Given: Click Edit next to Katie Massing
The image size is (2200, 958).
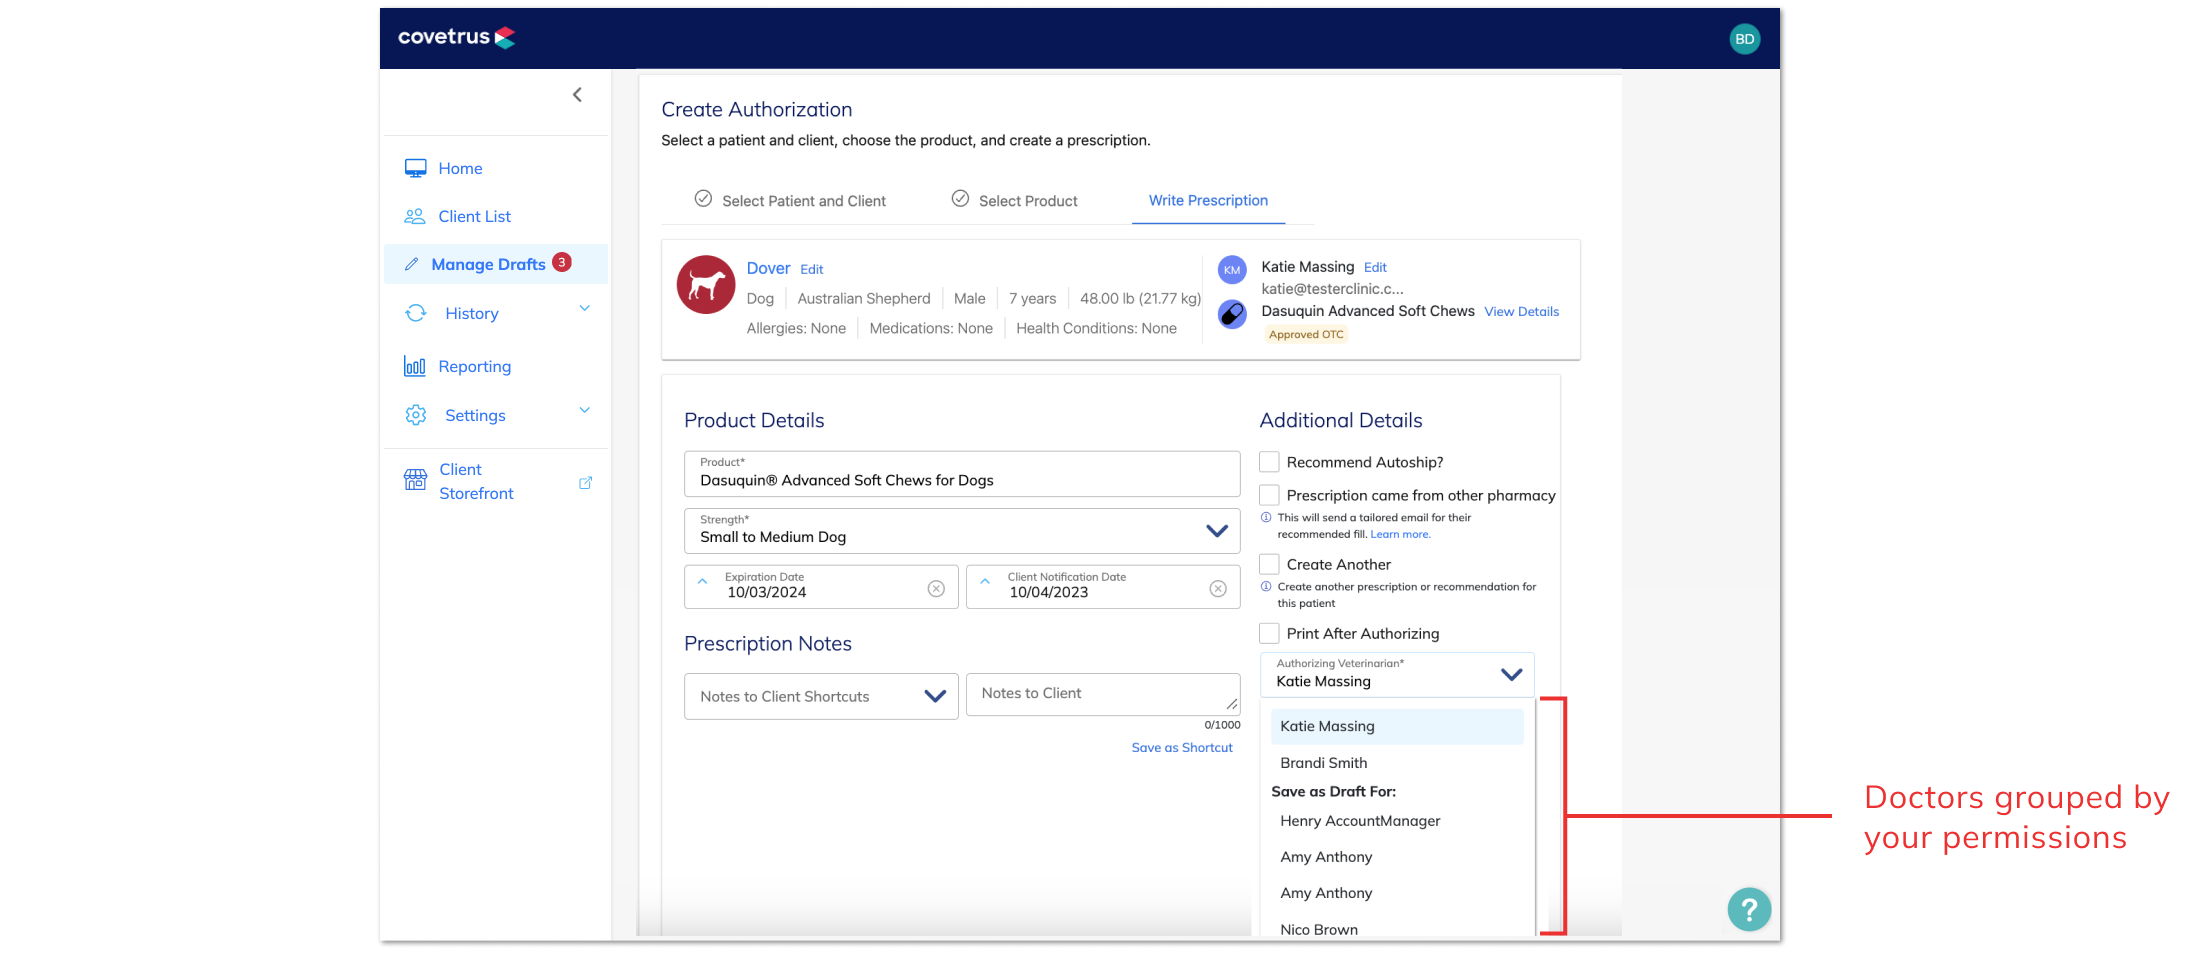Looking at the screenshot, I should pos(1375,268).
